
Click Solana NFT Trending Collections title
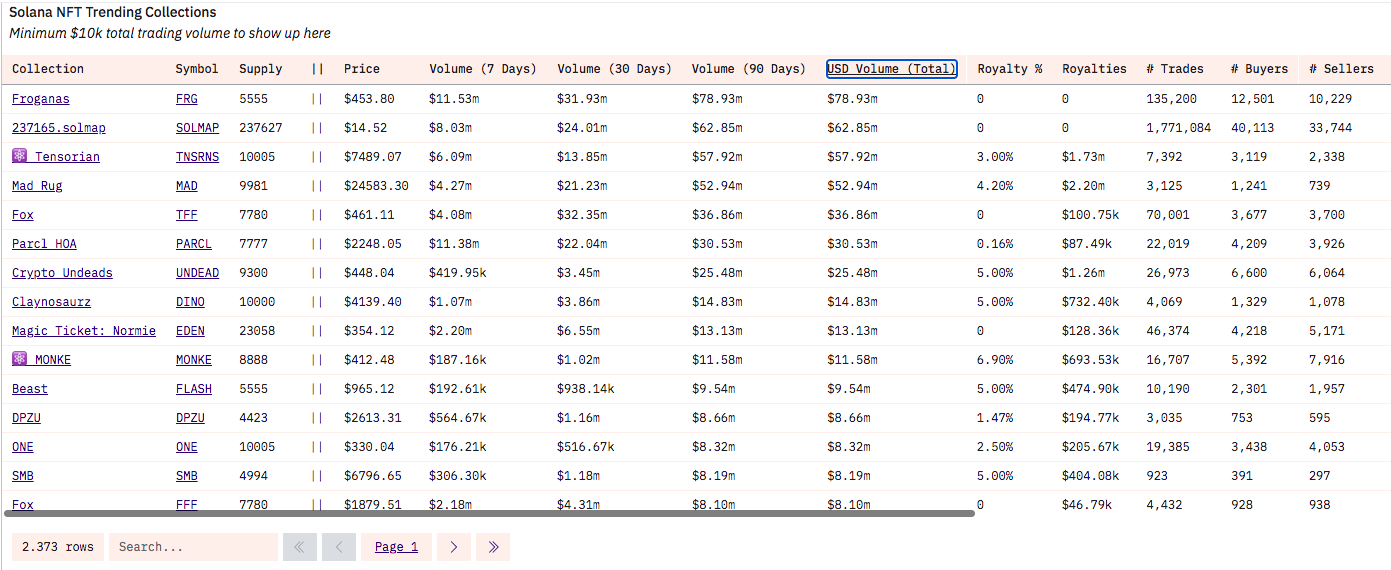click(x=112, y=13)
